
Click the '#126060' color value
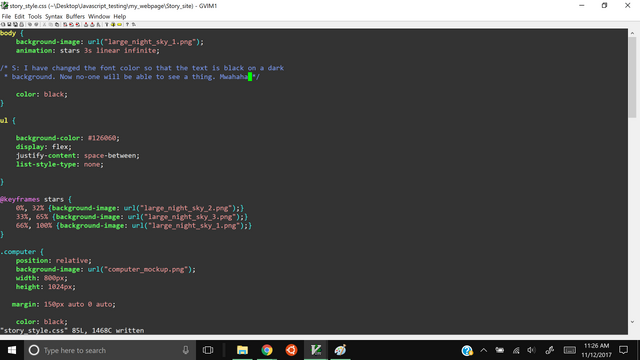[x=102, y=138]
